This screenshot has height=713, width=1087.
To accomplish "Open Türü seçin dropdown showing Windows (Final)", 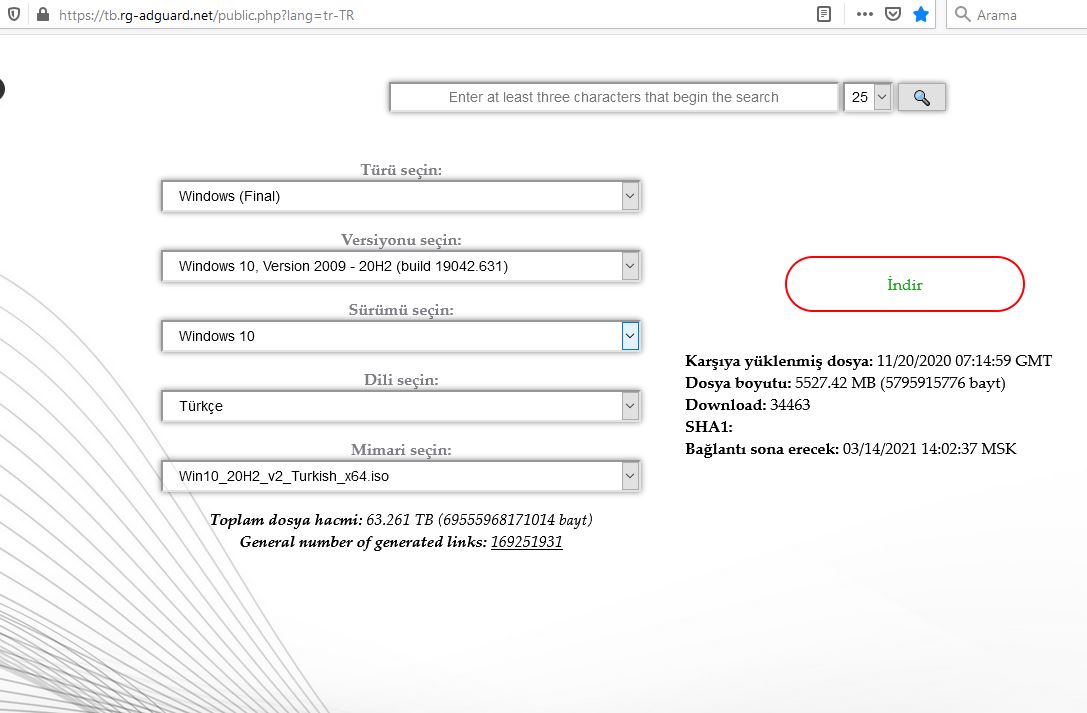I will (x=401, y=196).
